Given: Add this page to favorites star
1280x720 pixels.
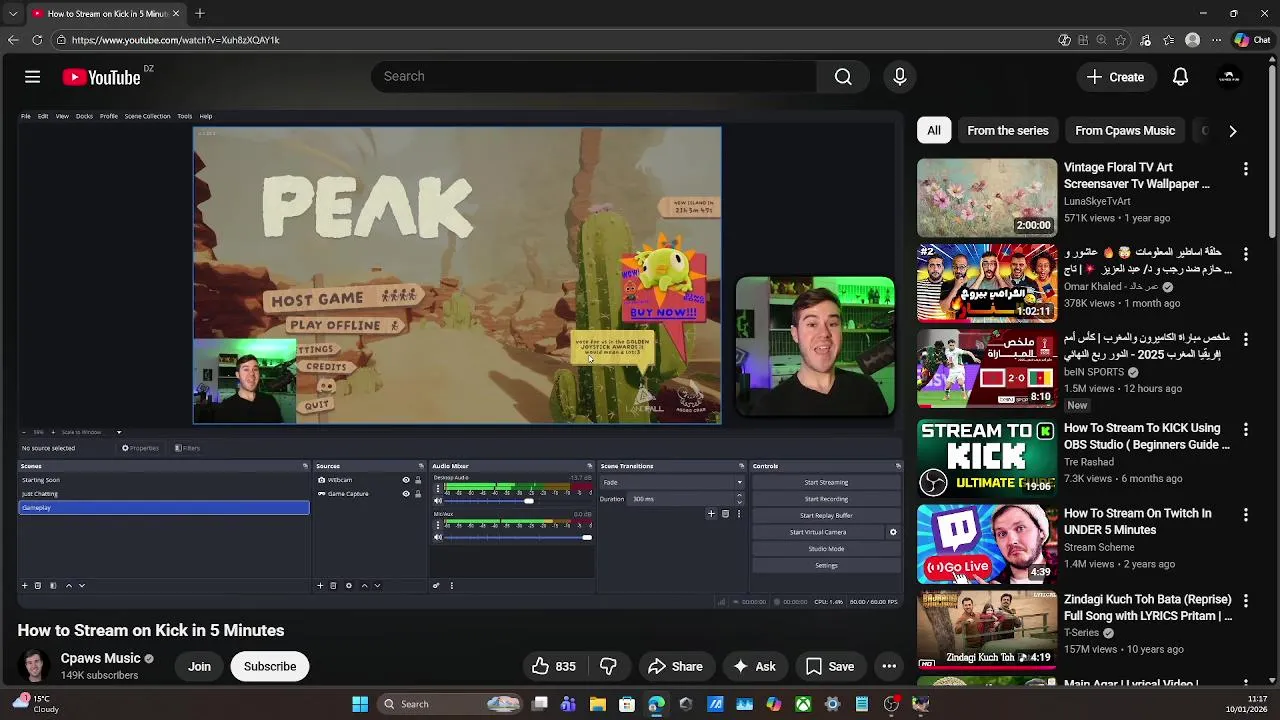Looking at the screenshot, I should (x=1120, y=40).
